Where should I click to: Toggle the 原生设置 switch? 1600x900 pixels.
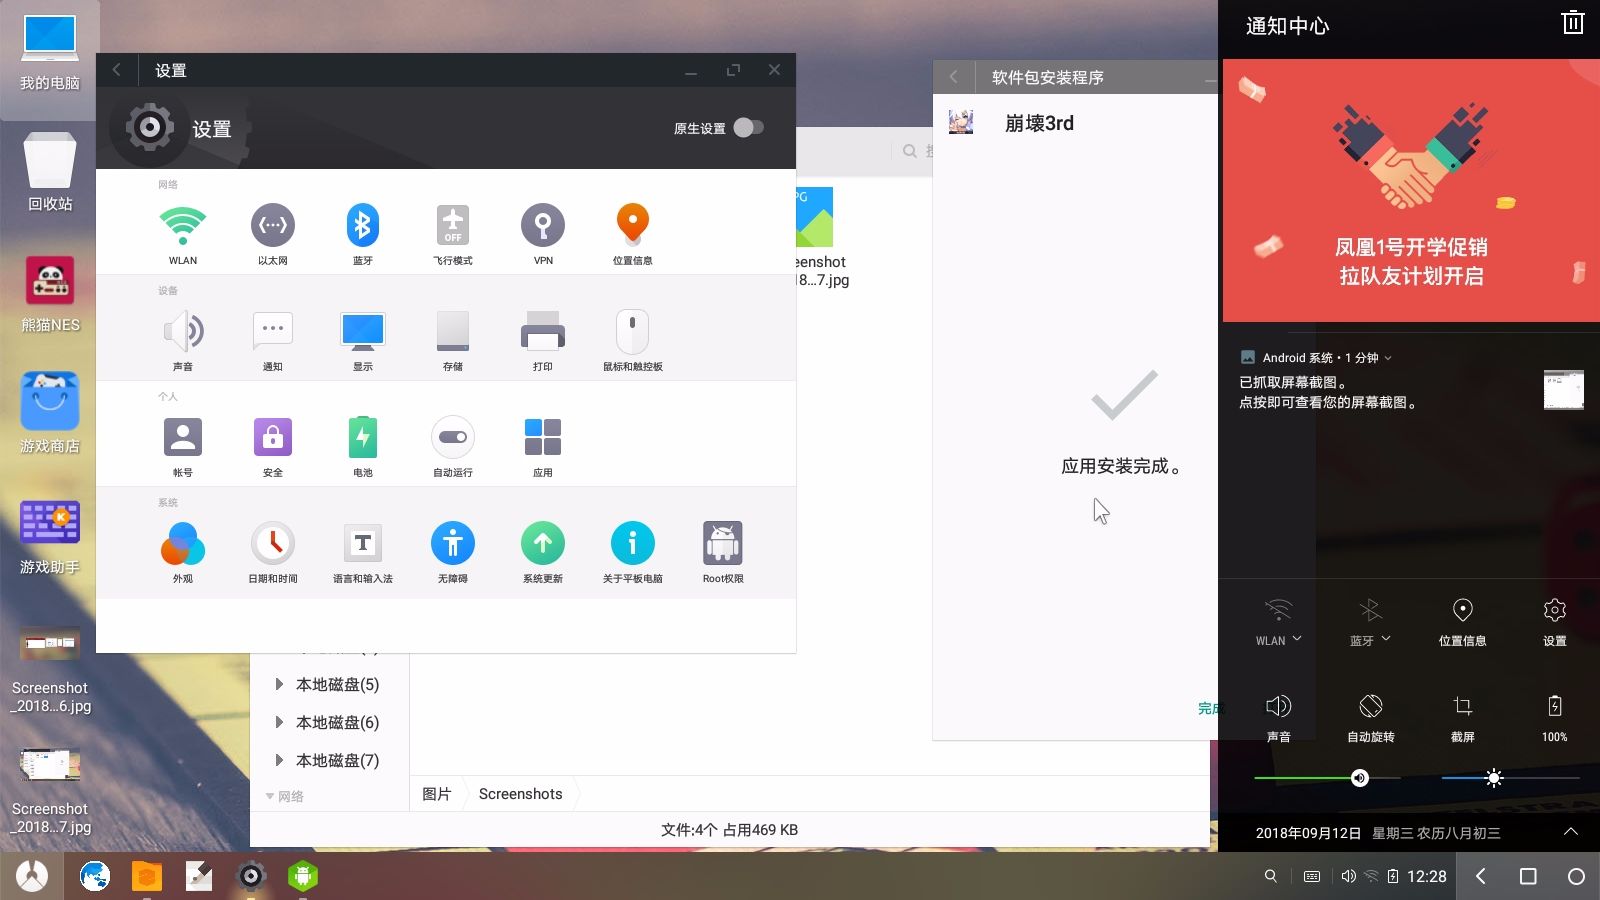point(750,128)
